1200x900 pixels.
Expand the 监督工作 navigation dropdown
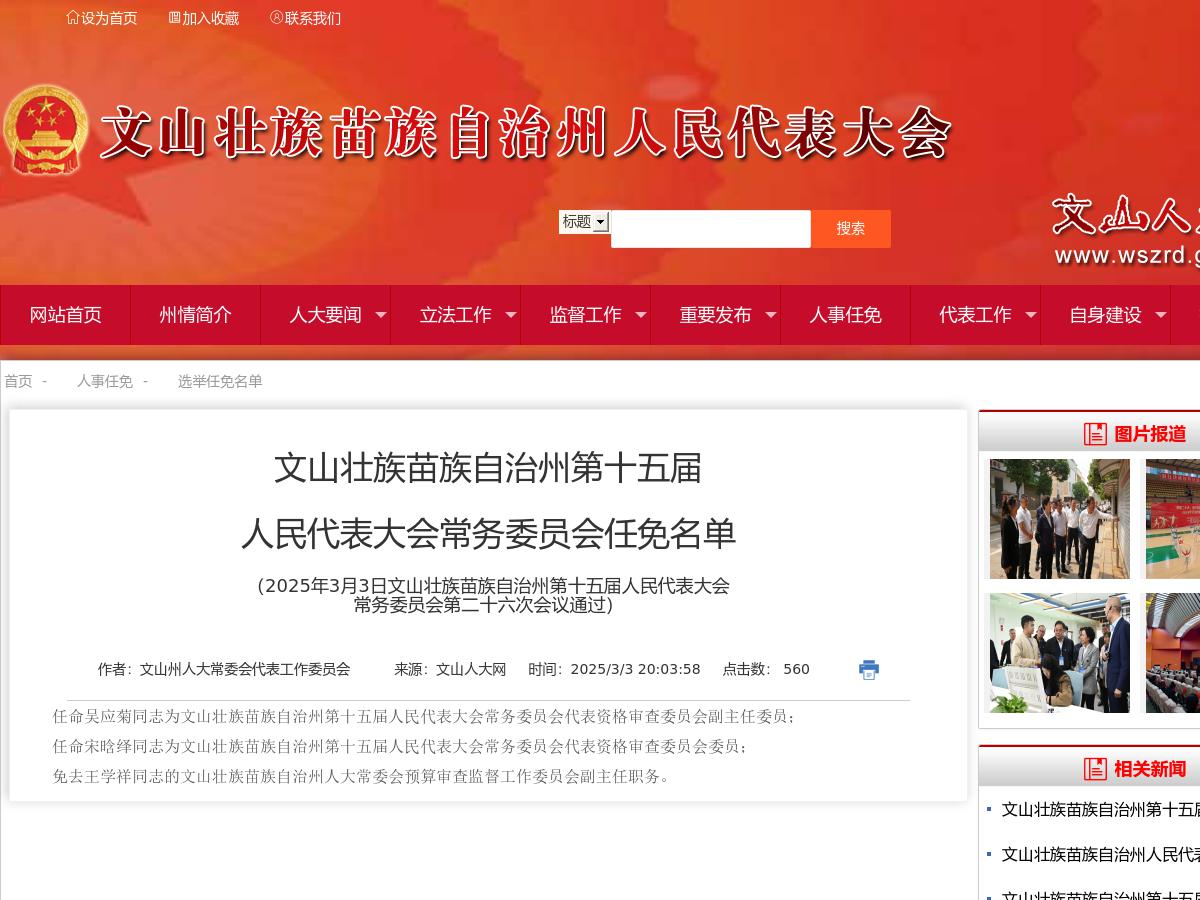tap(640, 315)
